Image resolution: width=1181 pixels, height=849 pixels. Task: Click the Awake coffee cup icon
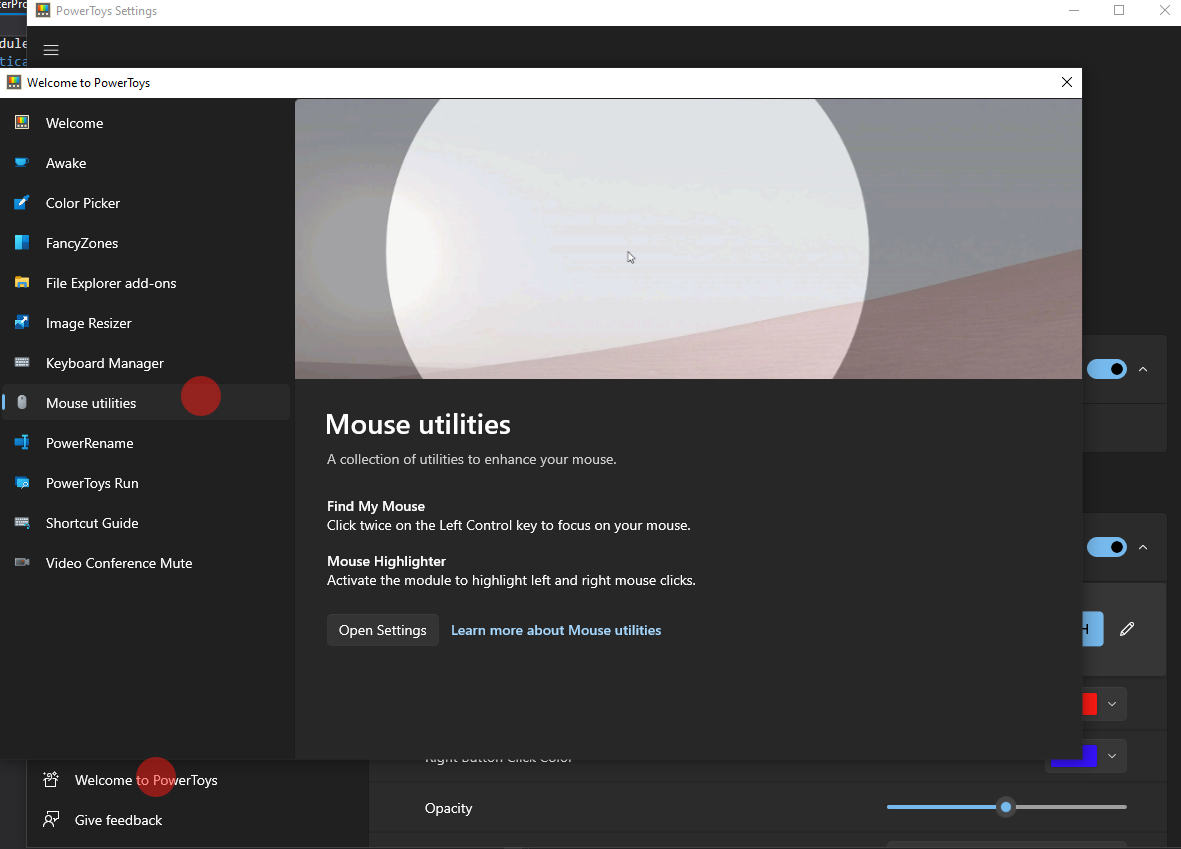coord(22,162)
